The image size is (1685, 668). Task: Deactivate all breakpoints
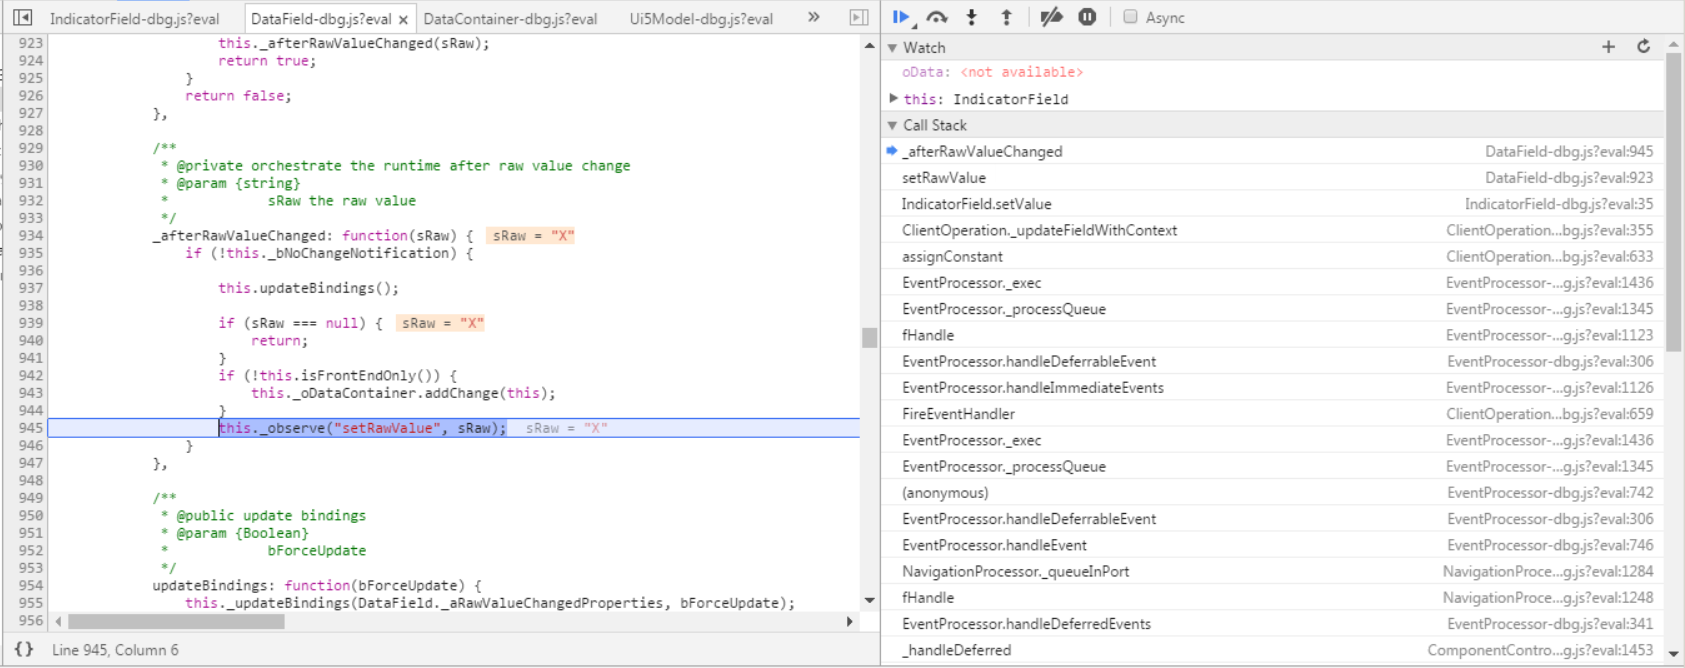click(1051, 17)
